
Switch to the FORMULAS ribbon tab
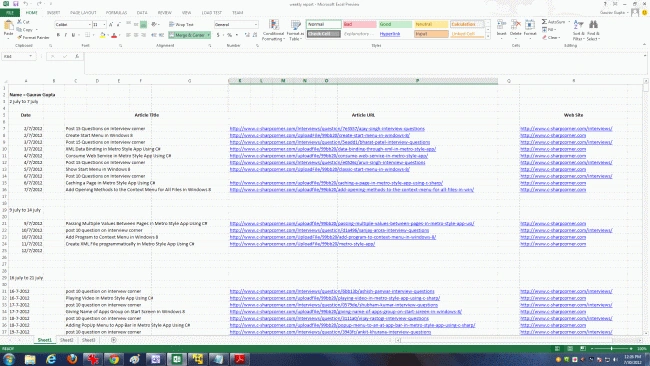click(116, 12)
